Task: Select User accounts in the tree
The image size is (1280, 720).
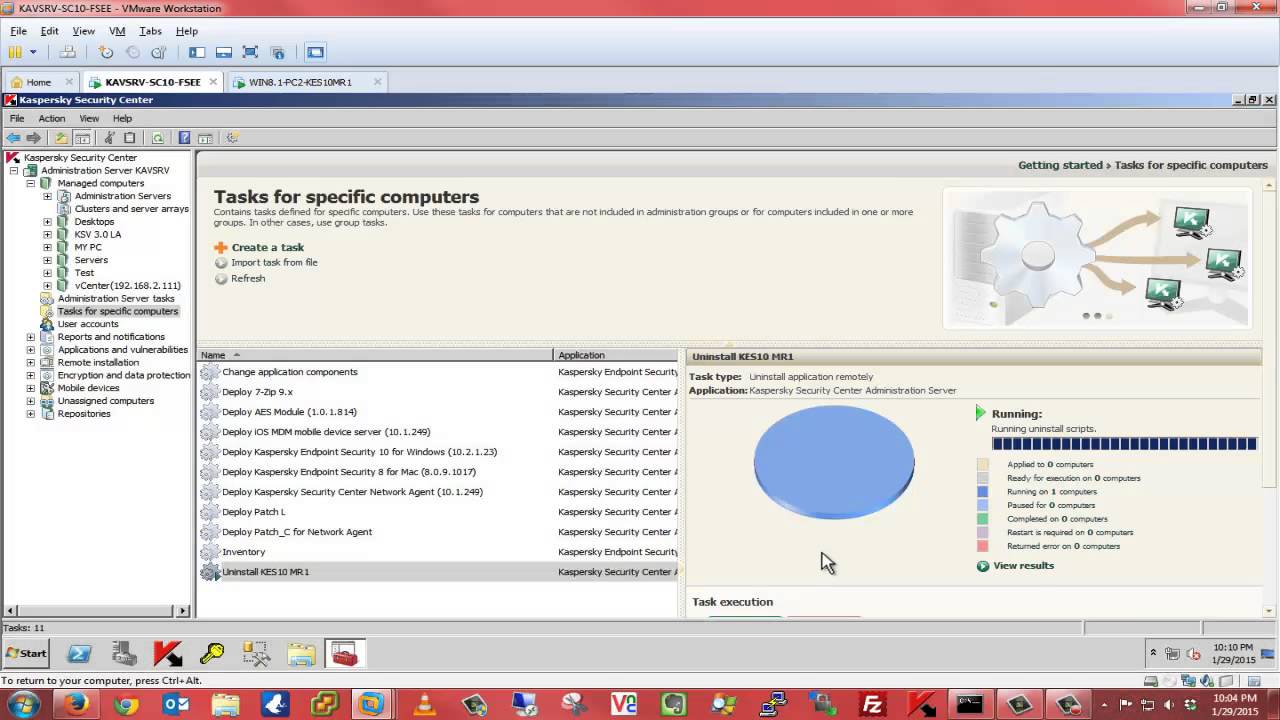Action: (88, 324)
